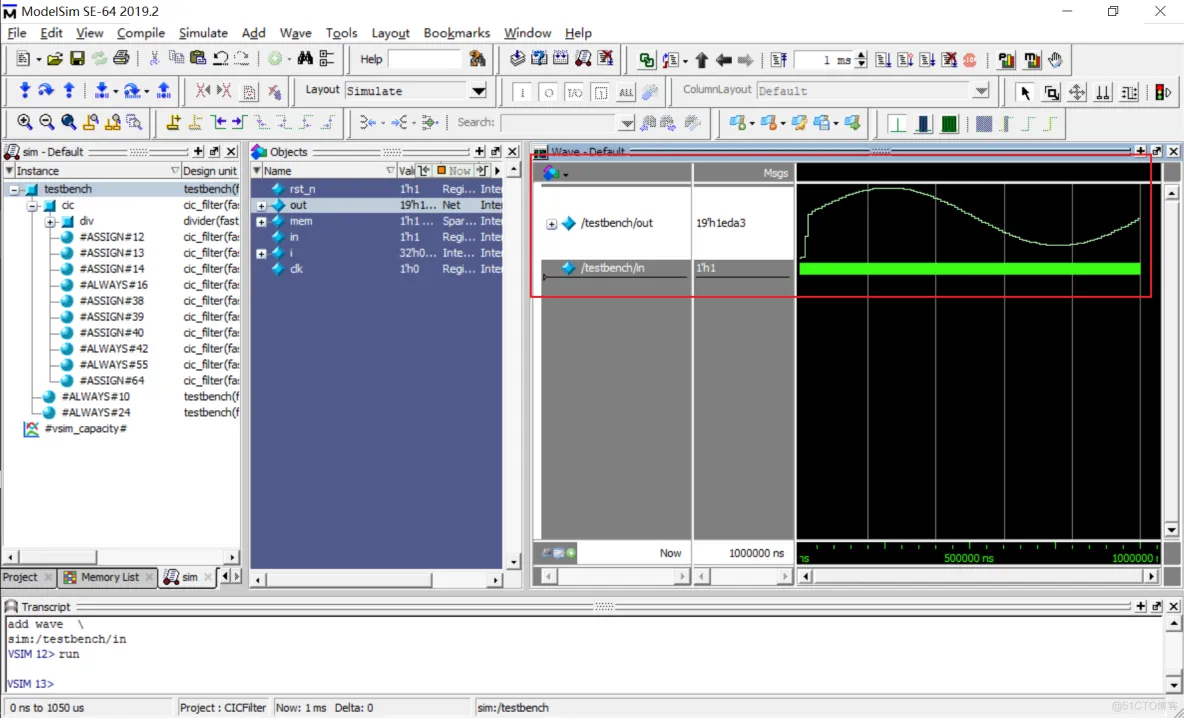Expand /testbench/out in the Wave pane
The height and width of the screenshot is (718, 1184).
(x=551, y=223)
